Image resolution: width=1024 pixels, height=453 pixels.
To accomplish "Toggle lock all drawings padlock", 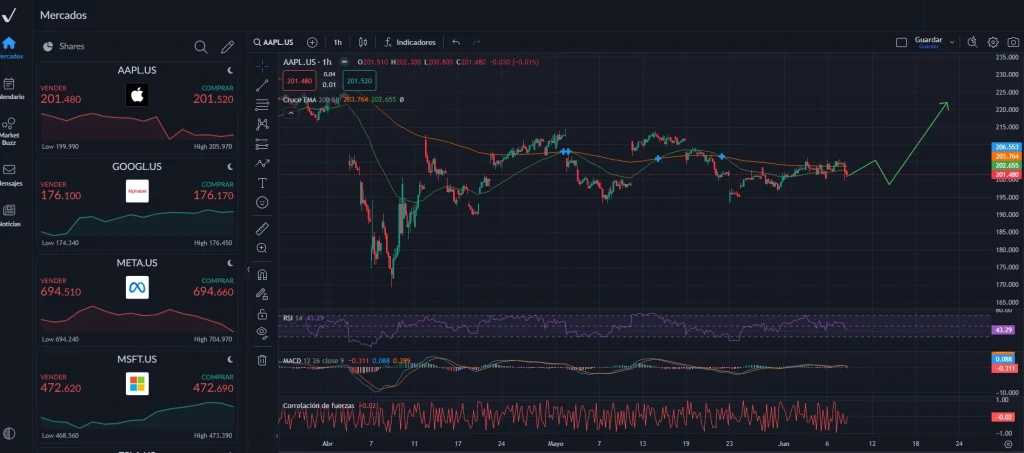I will [262, 314].
